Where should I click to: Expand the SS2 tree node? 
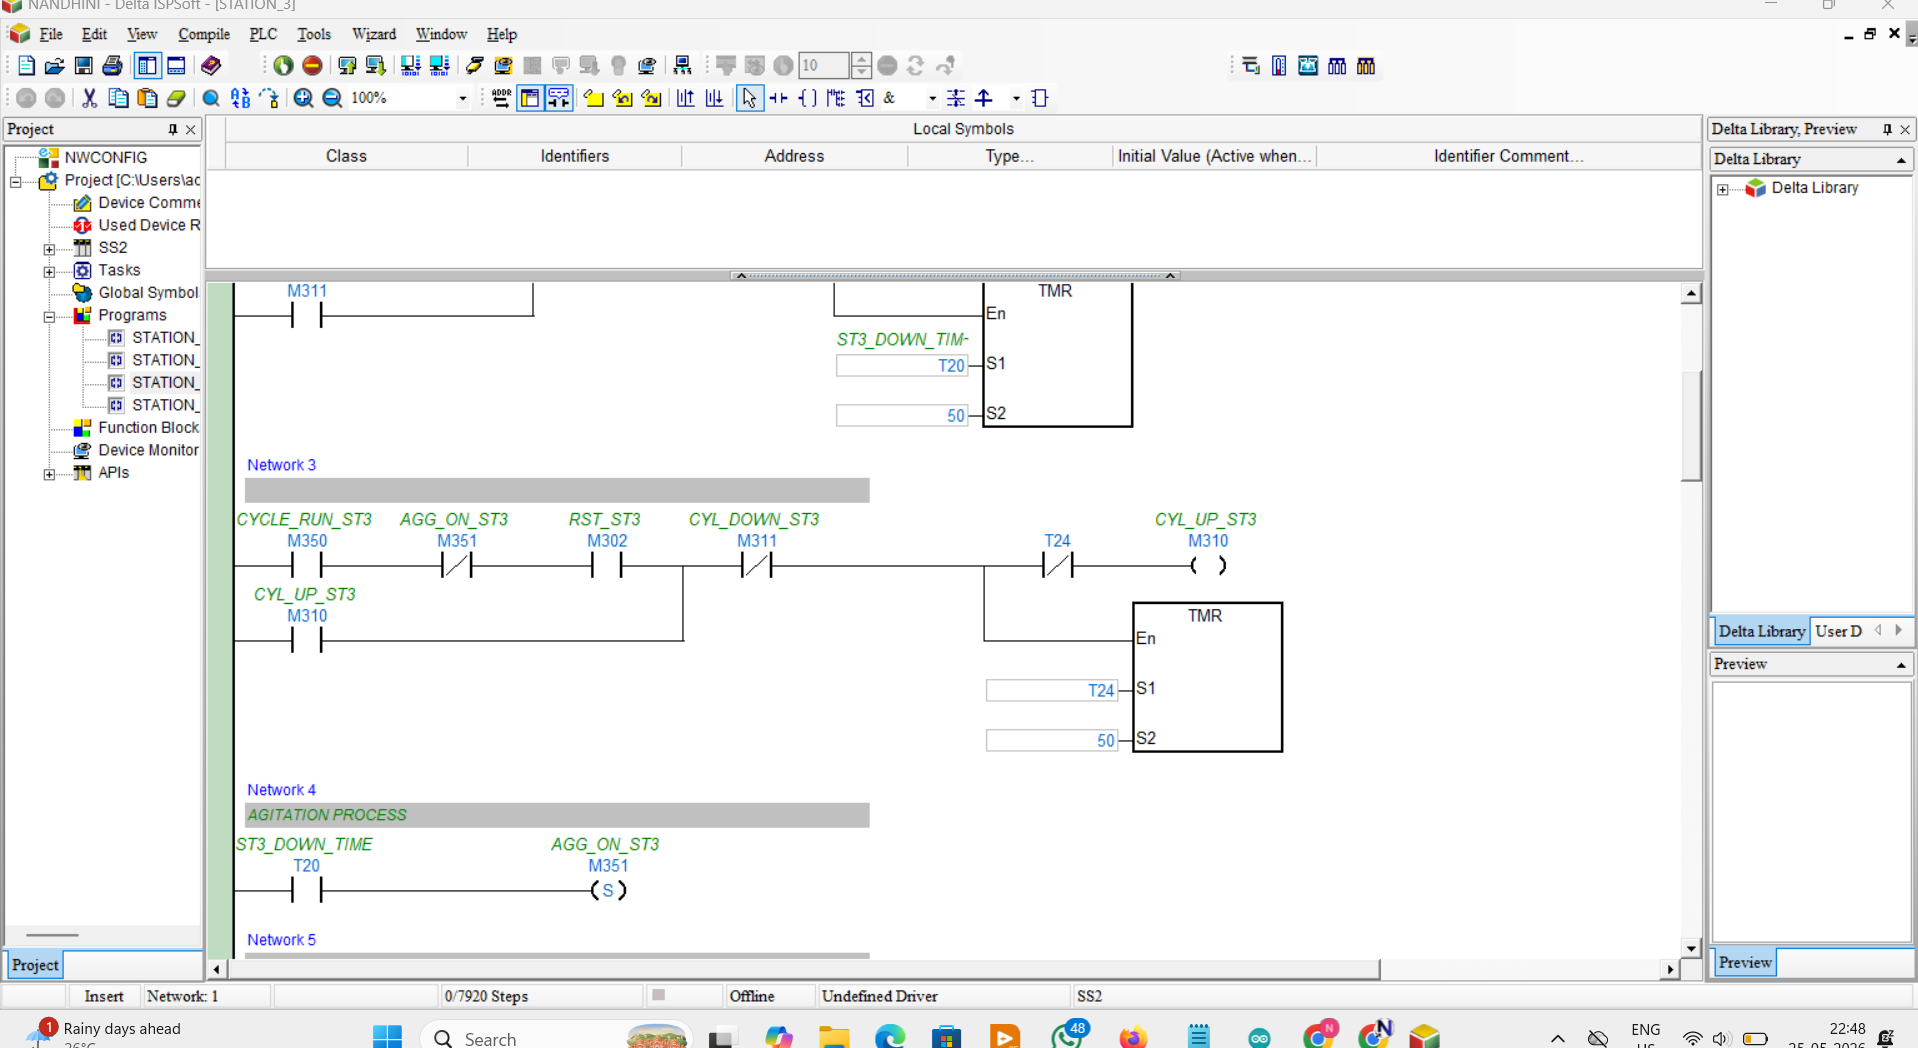pos(49,248)
